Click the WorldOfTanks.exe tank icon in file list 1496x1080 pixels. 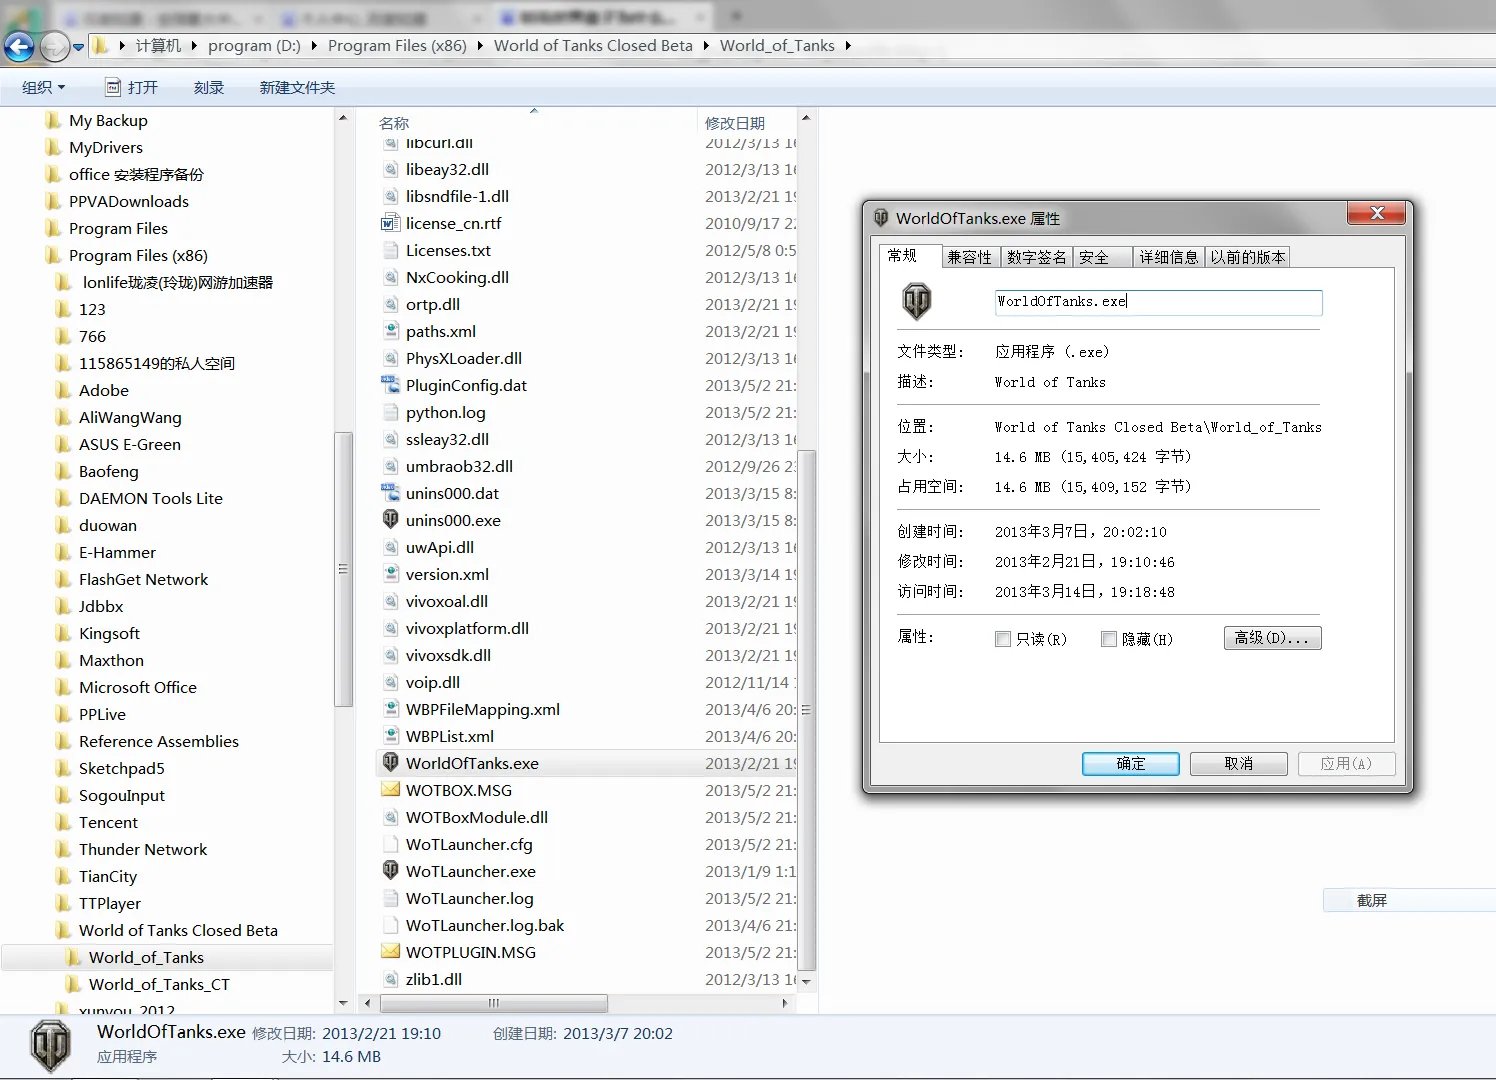(x=390, y=763)
